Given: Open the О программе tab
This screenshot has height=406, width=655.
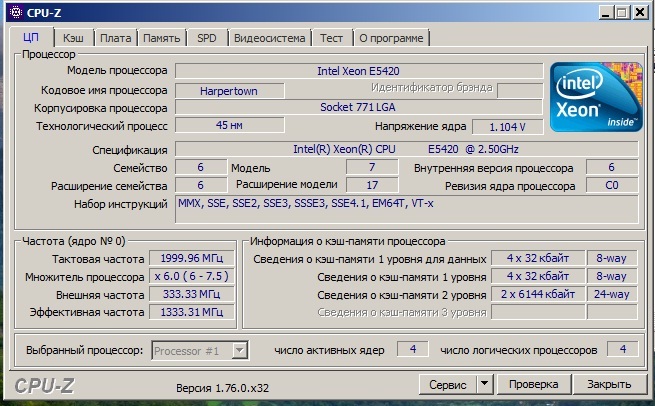Looking at the screenshot, I should point(391,38).
